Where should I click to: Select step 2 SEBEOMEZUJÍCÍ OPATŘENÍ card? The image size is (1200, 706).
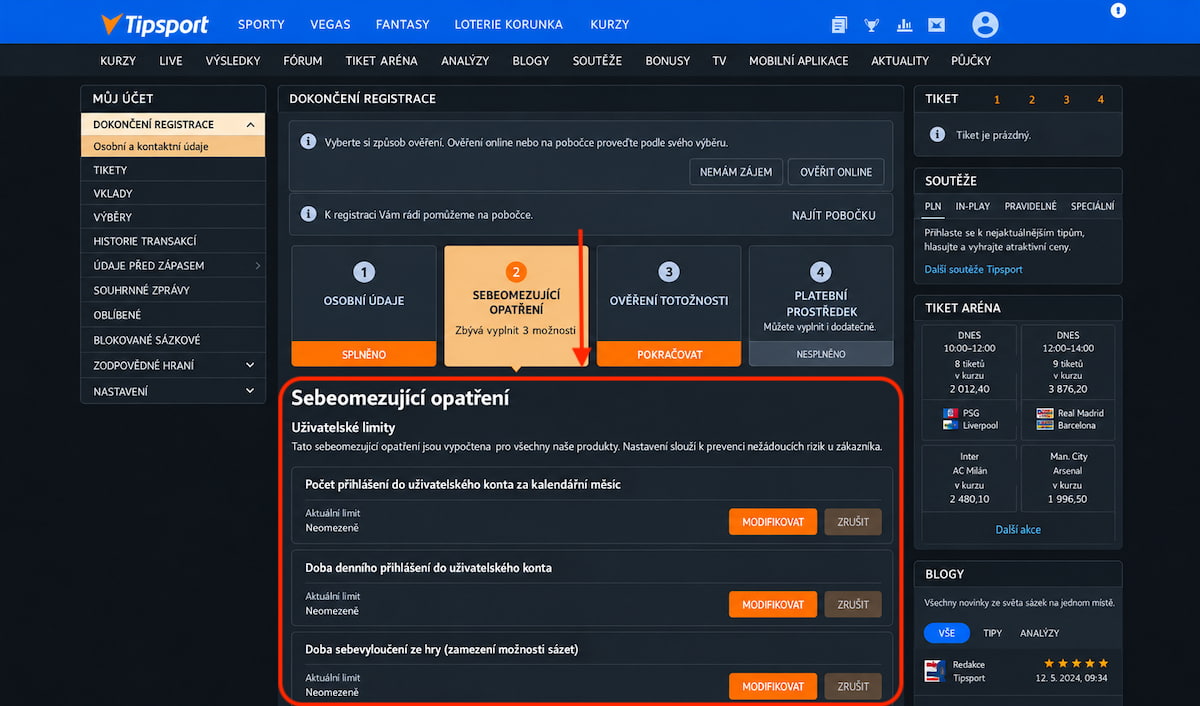516,305
